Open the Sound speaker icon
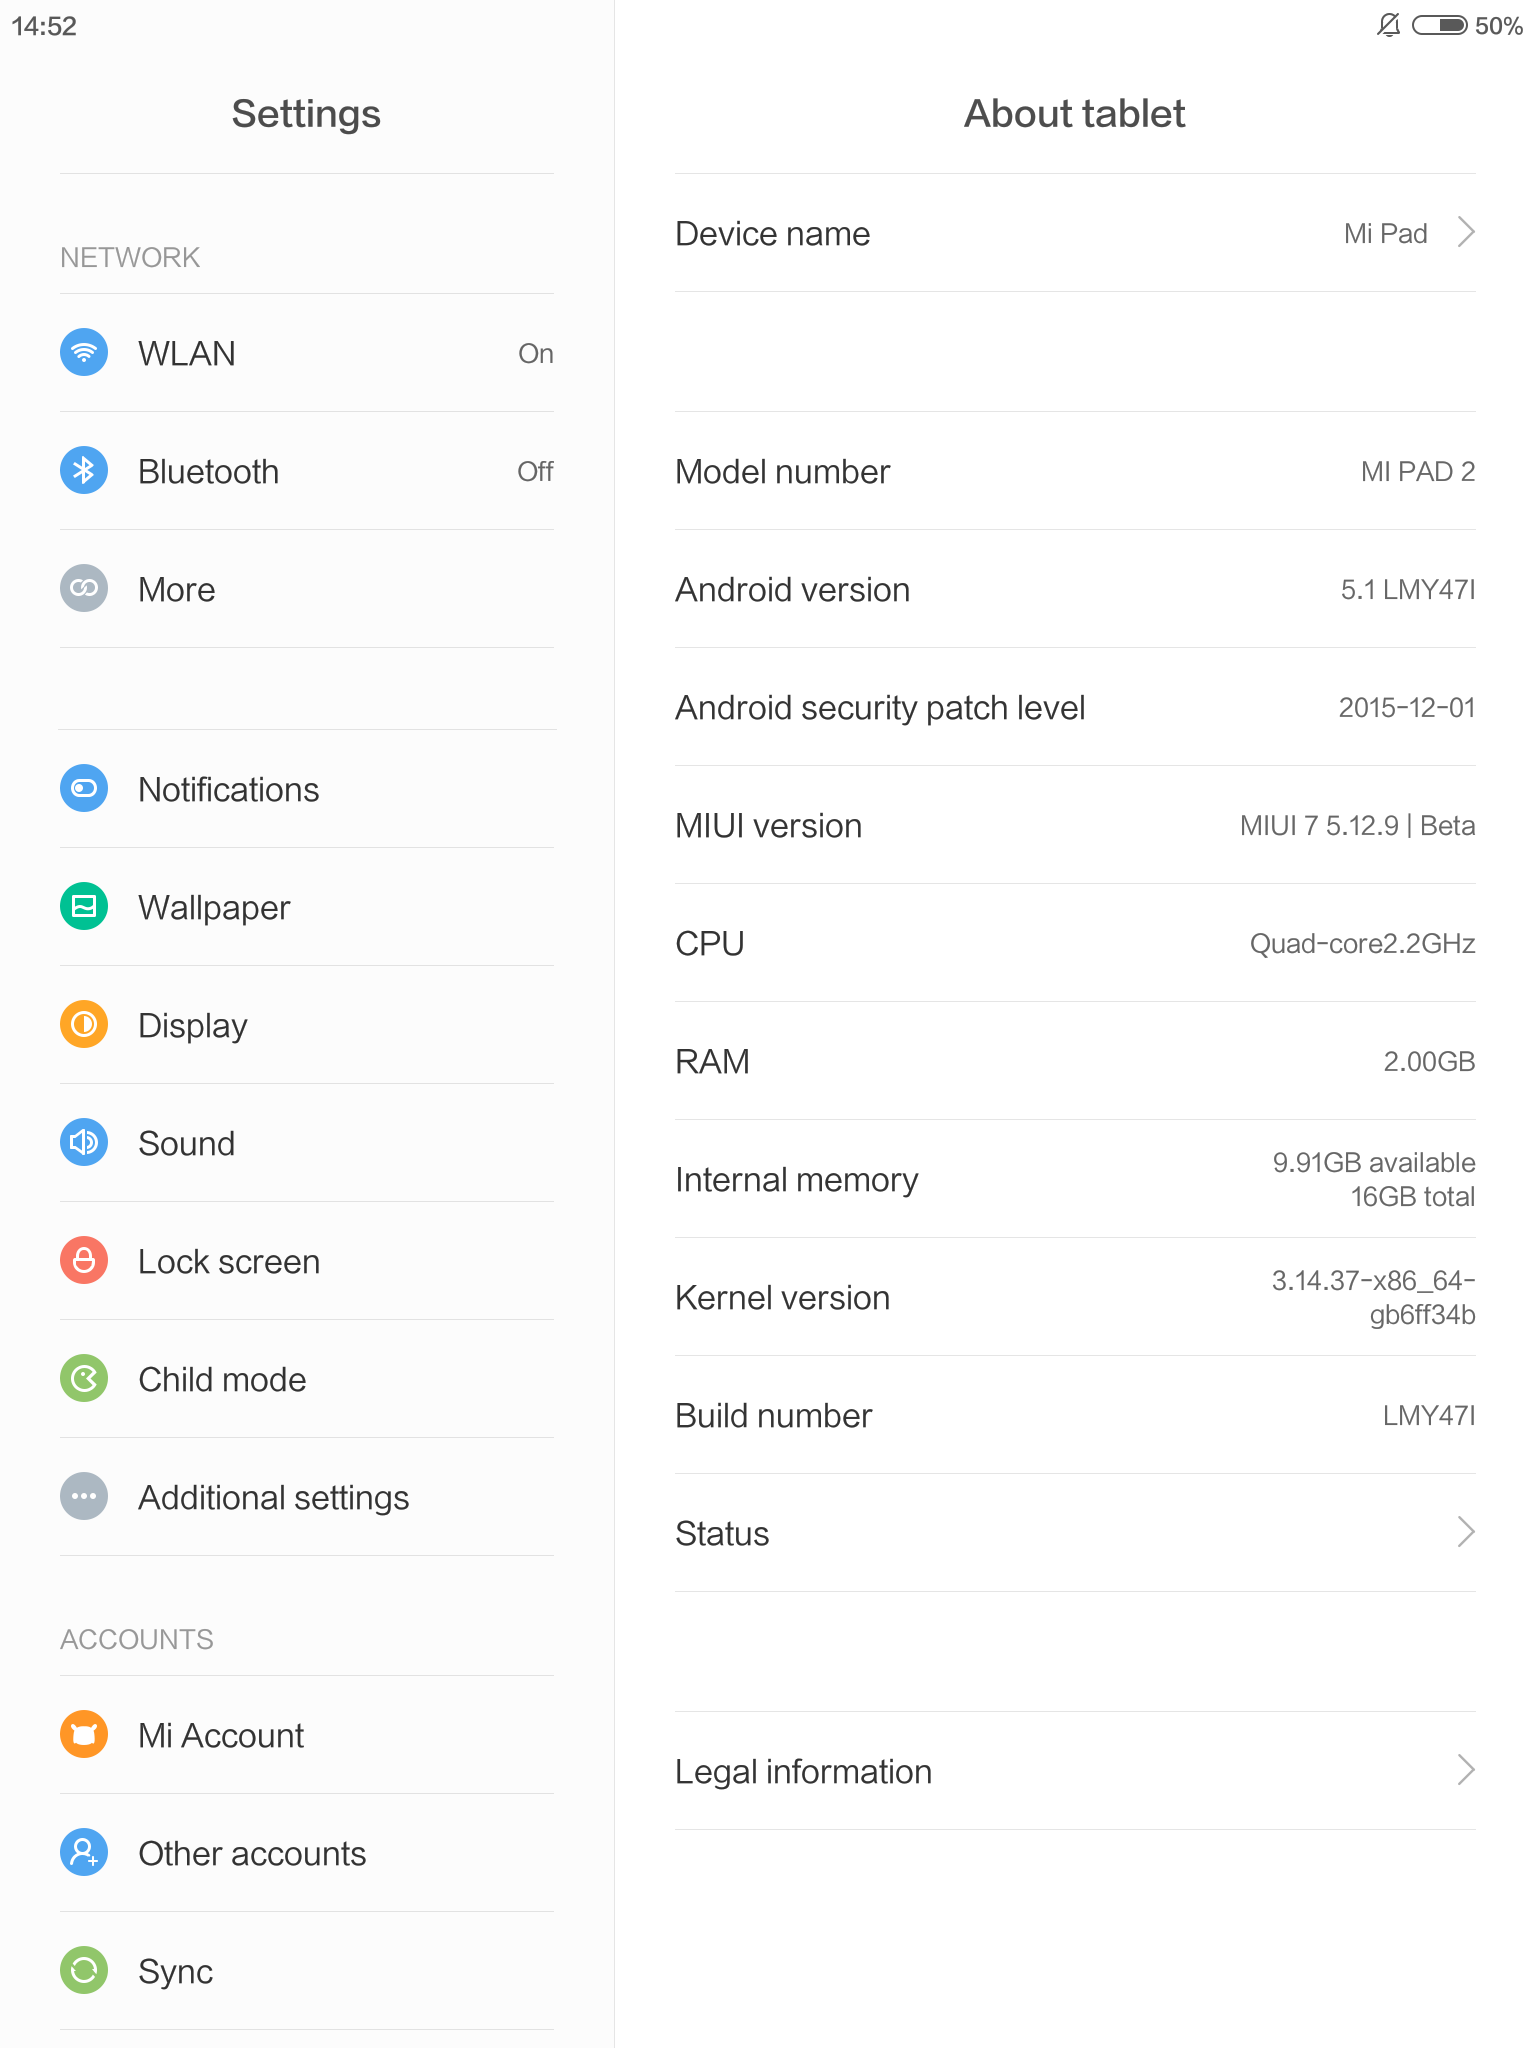This screenshot has width=1536, height=2048. click(x=84, y=1143)
